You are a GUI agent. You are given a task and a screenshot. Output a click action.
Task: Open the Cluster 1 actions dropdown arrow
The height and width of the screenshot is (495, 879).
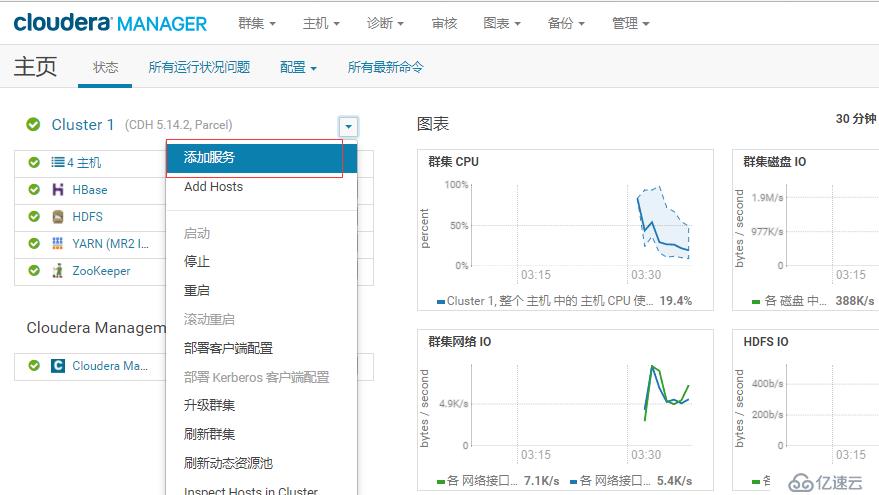(x=348, y=127)
